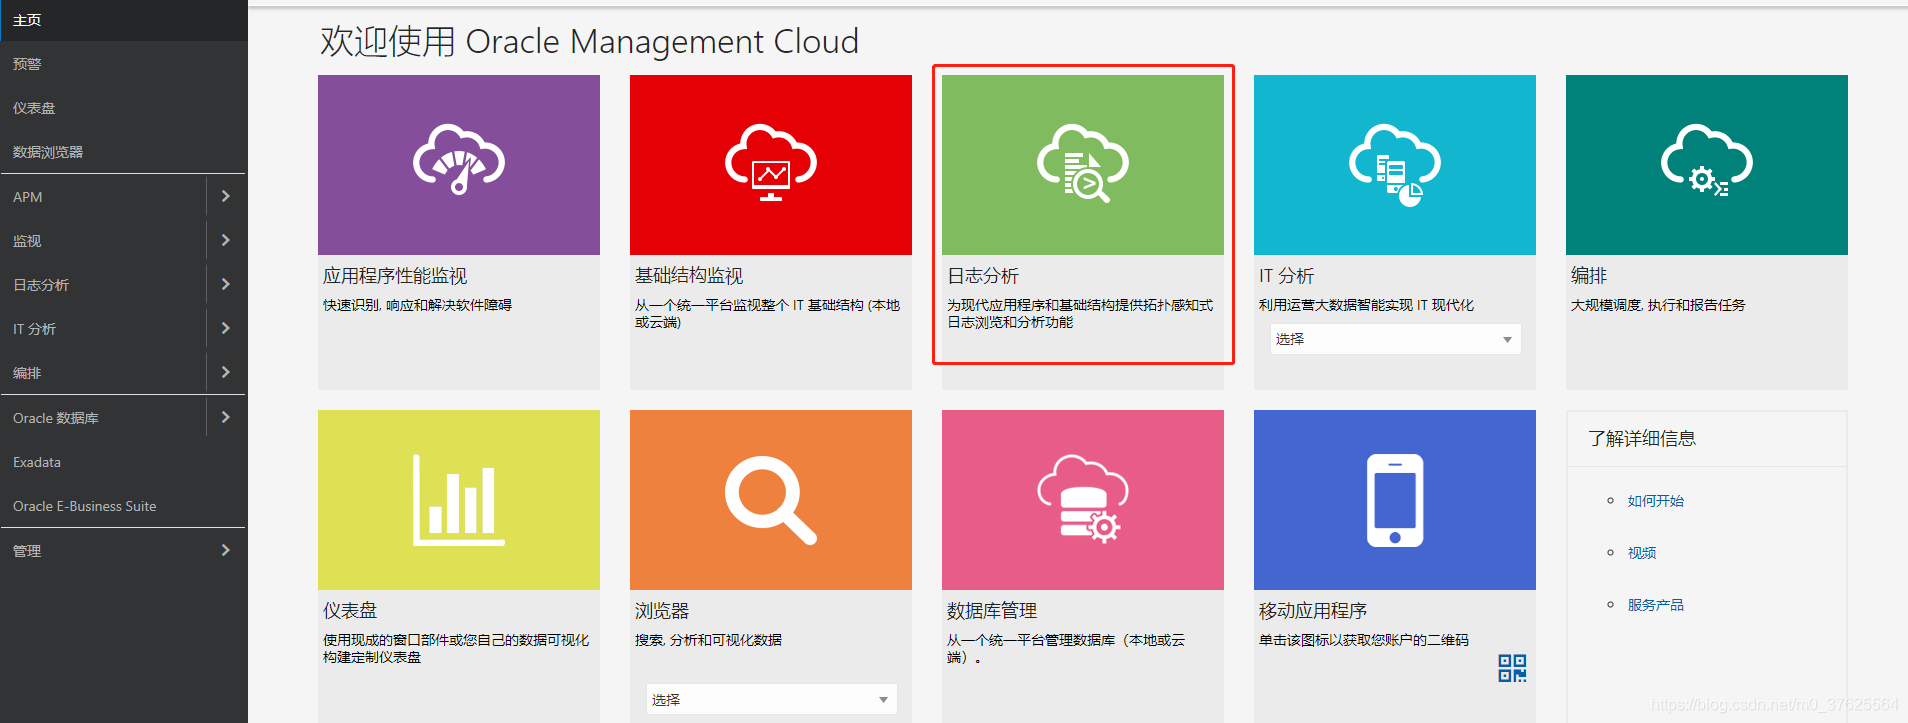This screenshot has height=723, width=1908.
Task: Expand the 编排 sidebar submenu arrow
Action: coord(226,372)
